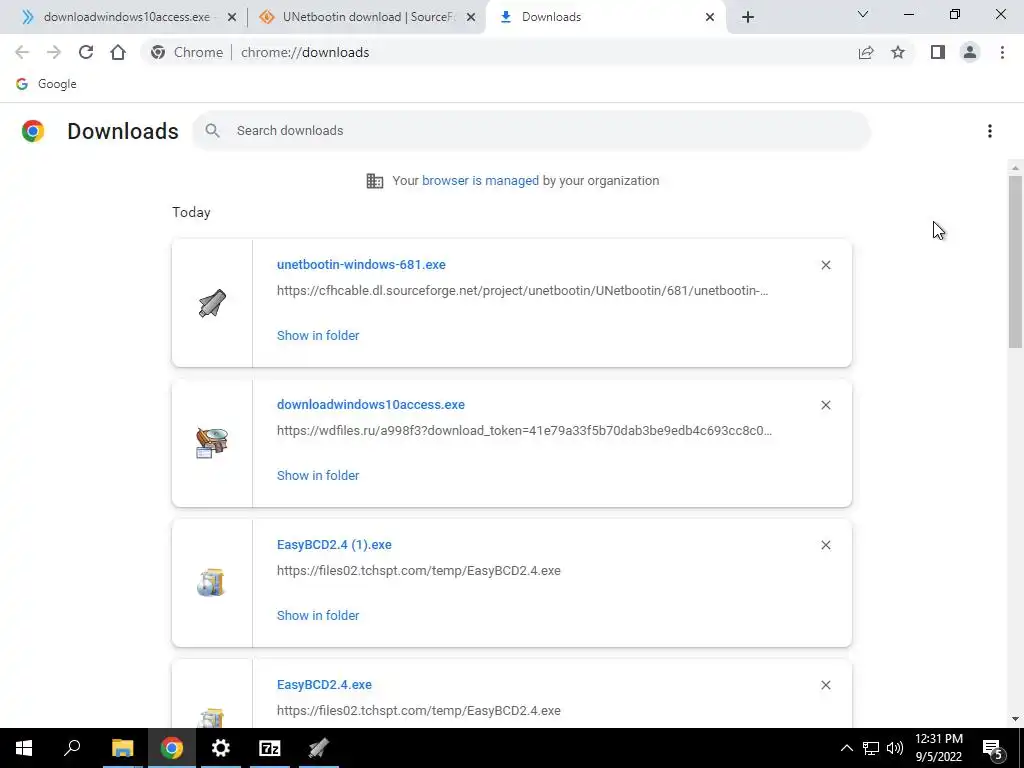Reload the Downloads page

[x=86, y=52]
